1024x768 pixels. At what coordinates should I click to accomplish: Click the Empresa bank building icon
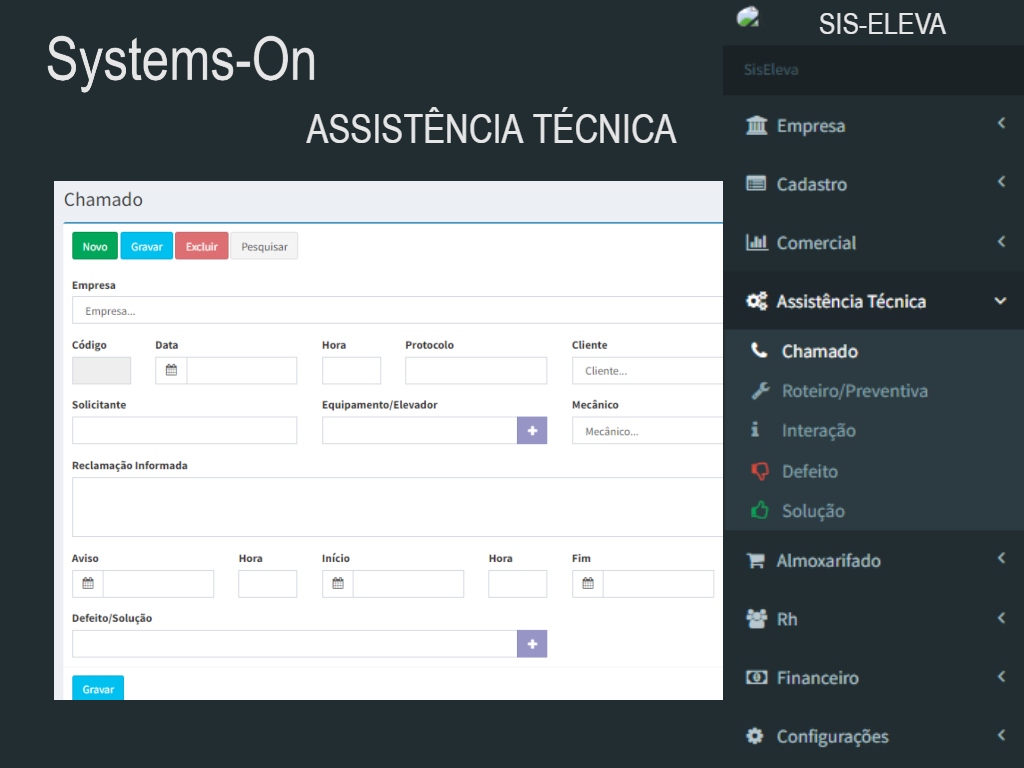click(x=756, y=125)
